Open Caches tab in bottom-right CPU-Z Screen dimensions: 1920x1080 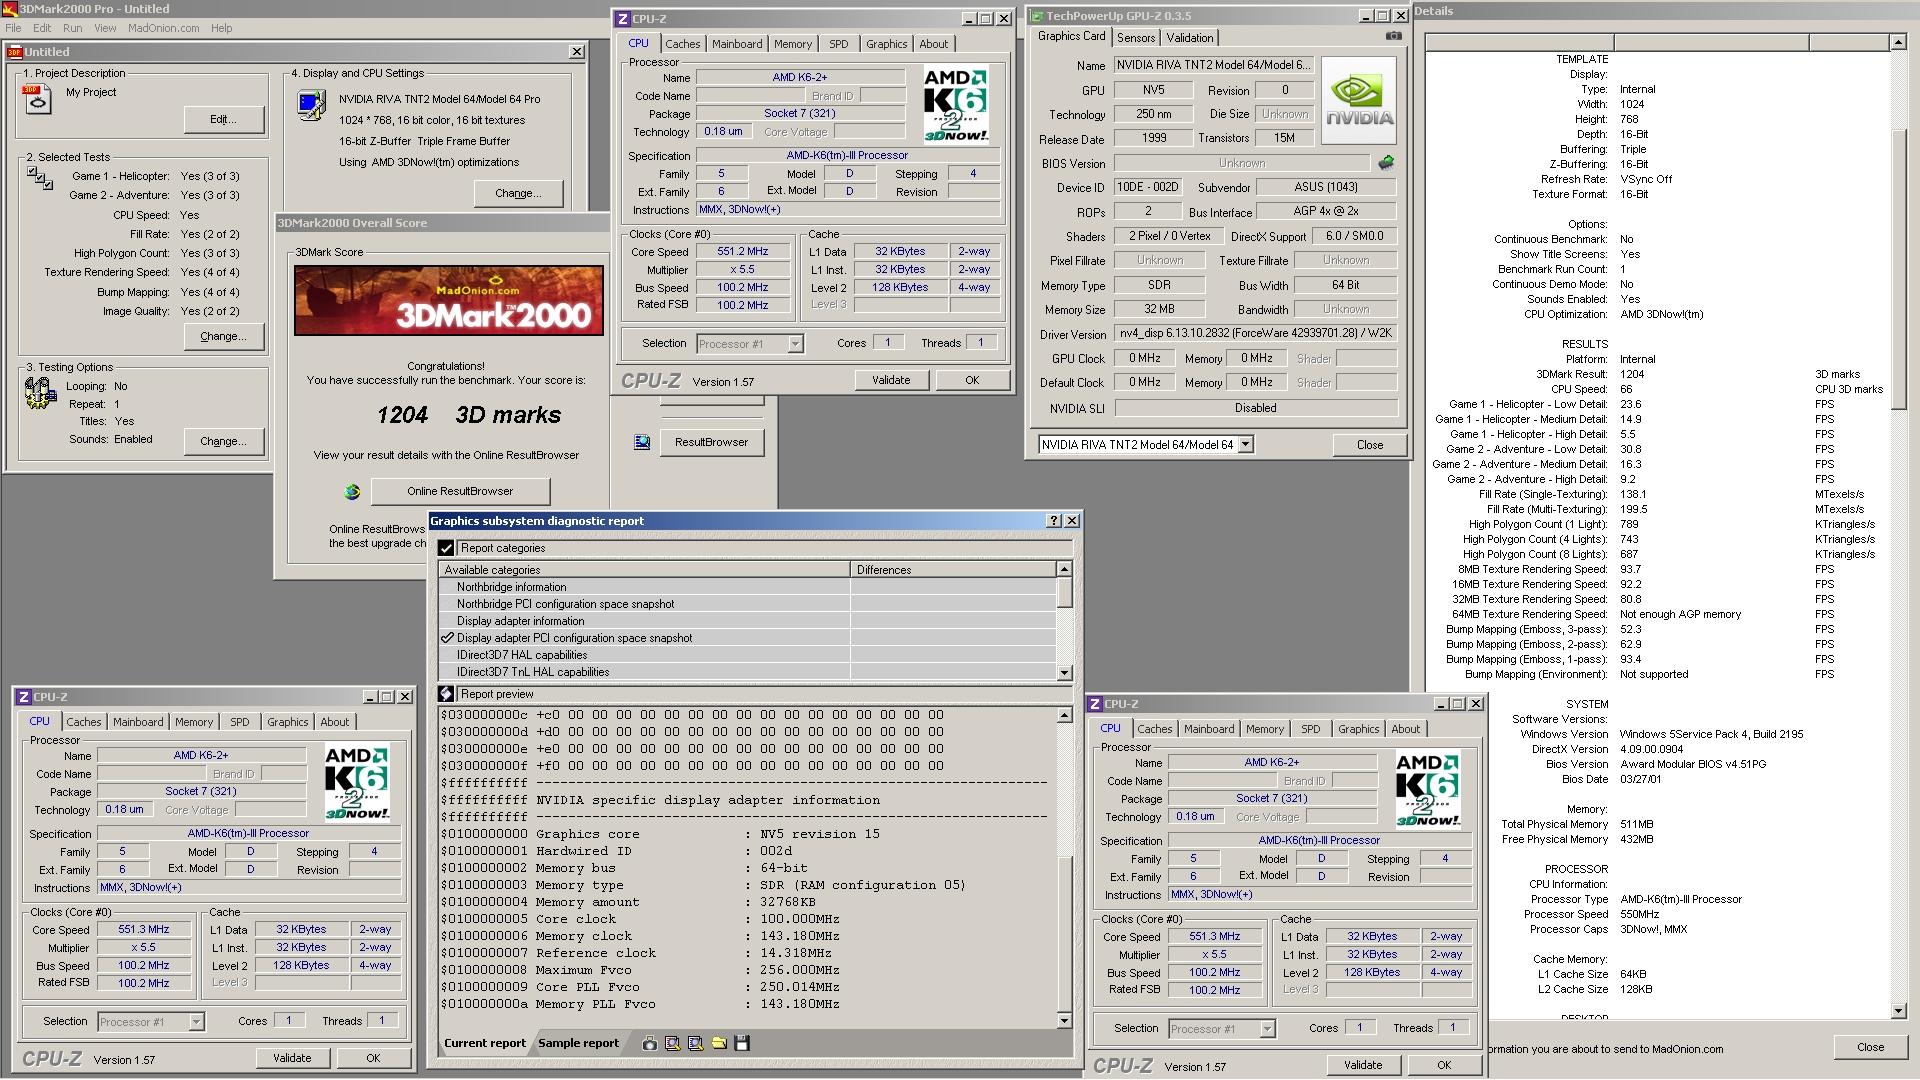click(1155, 729)
